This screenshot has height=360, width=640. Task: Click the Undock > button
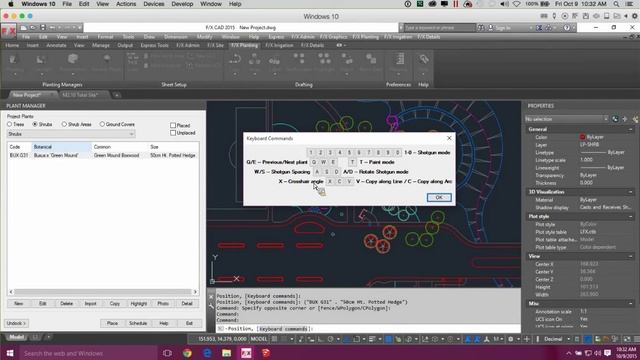point(16,323)
